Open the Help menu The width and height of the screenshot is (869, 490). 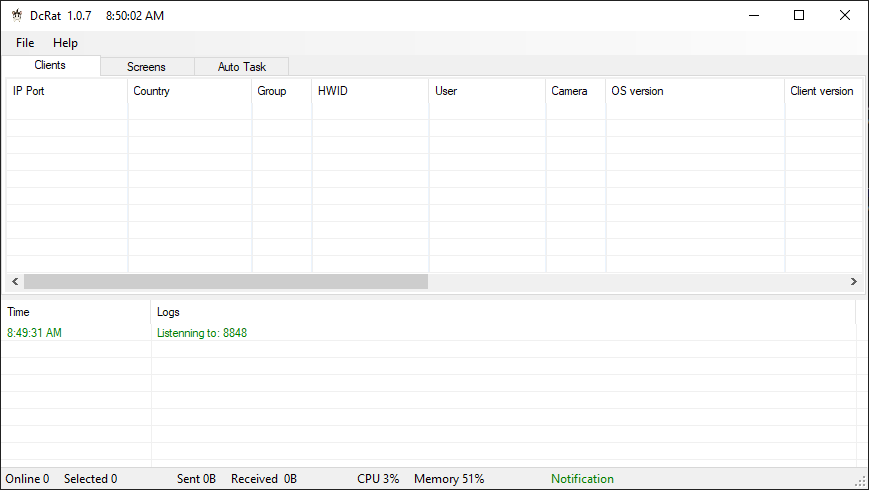point(65,43)
